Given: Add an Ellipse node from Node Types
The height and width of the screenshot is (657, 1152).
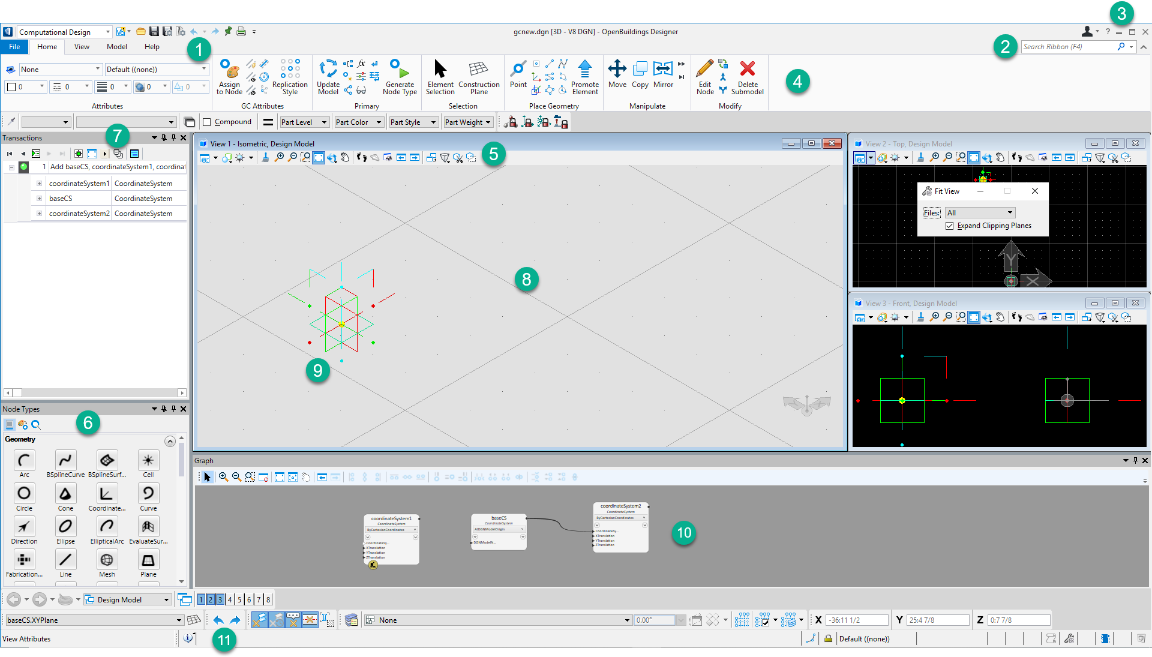Looking at the screenshot, I should [x=66, y=527].
